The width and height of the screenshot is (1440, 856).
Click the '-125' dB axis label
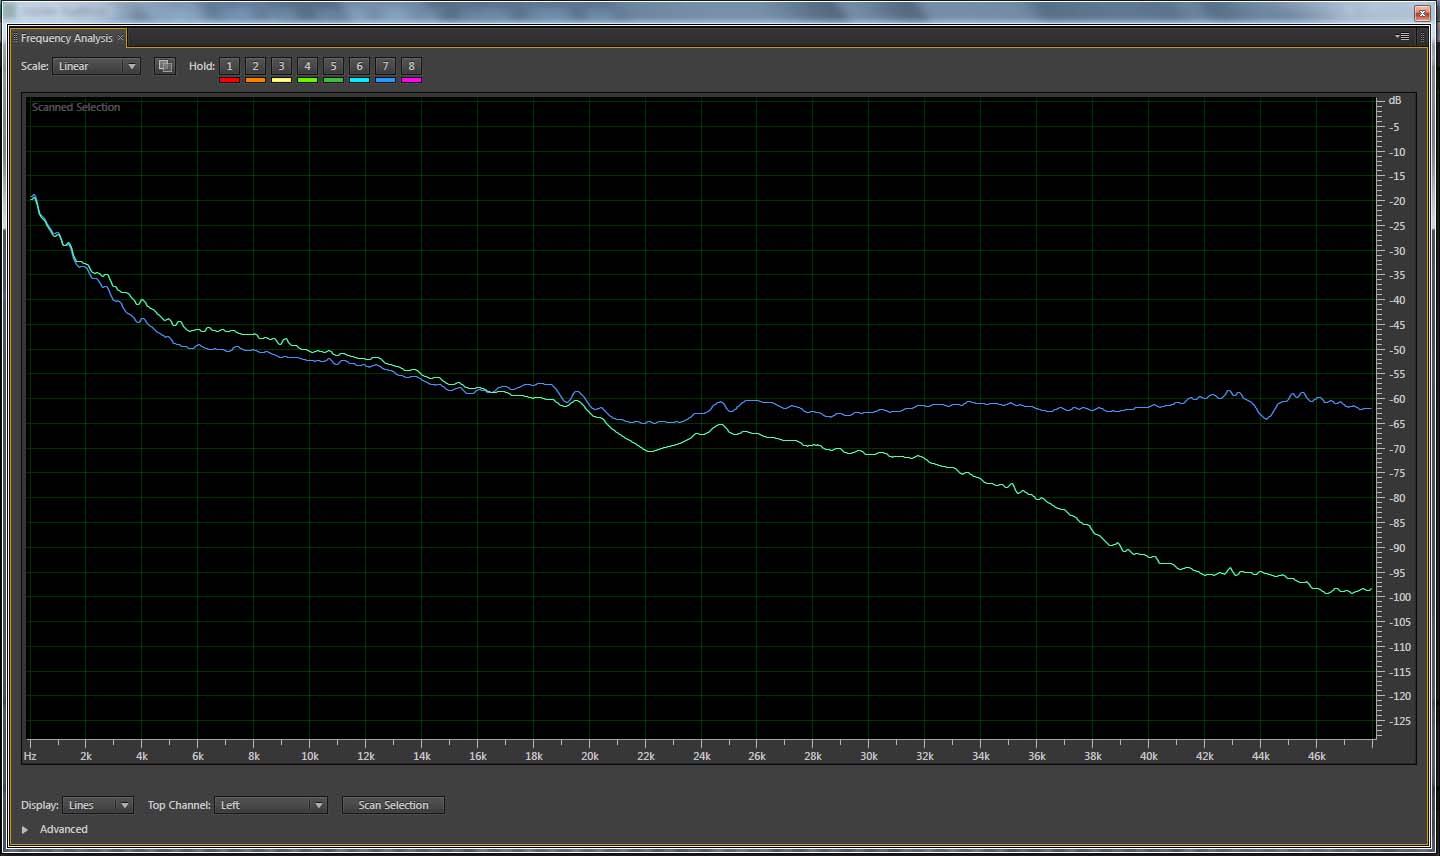(1400, 721)
